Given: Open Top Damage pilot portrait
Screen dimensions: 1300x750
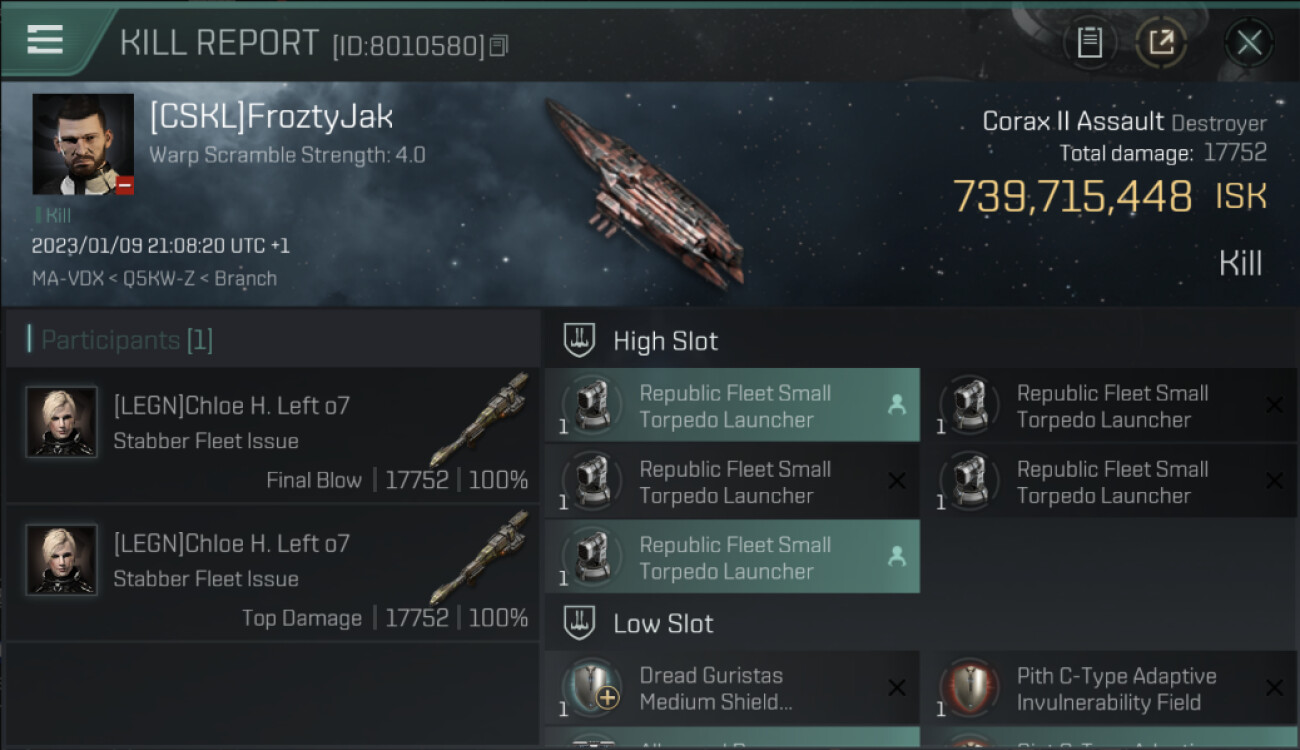Looking at the screenshot, I should click(x=62, y=560).
